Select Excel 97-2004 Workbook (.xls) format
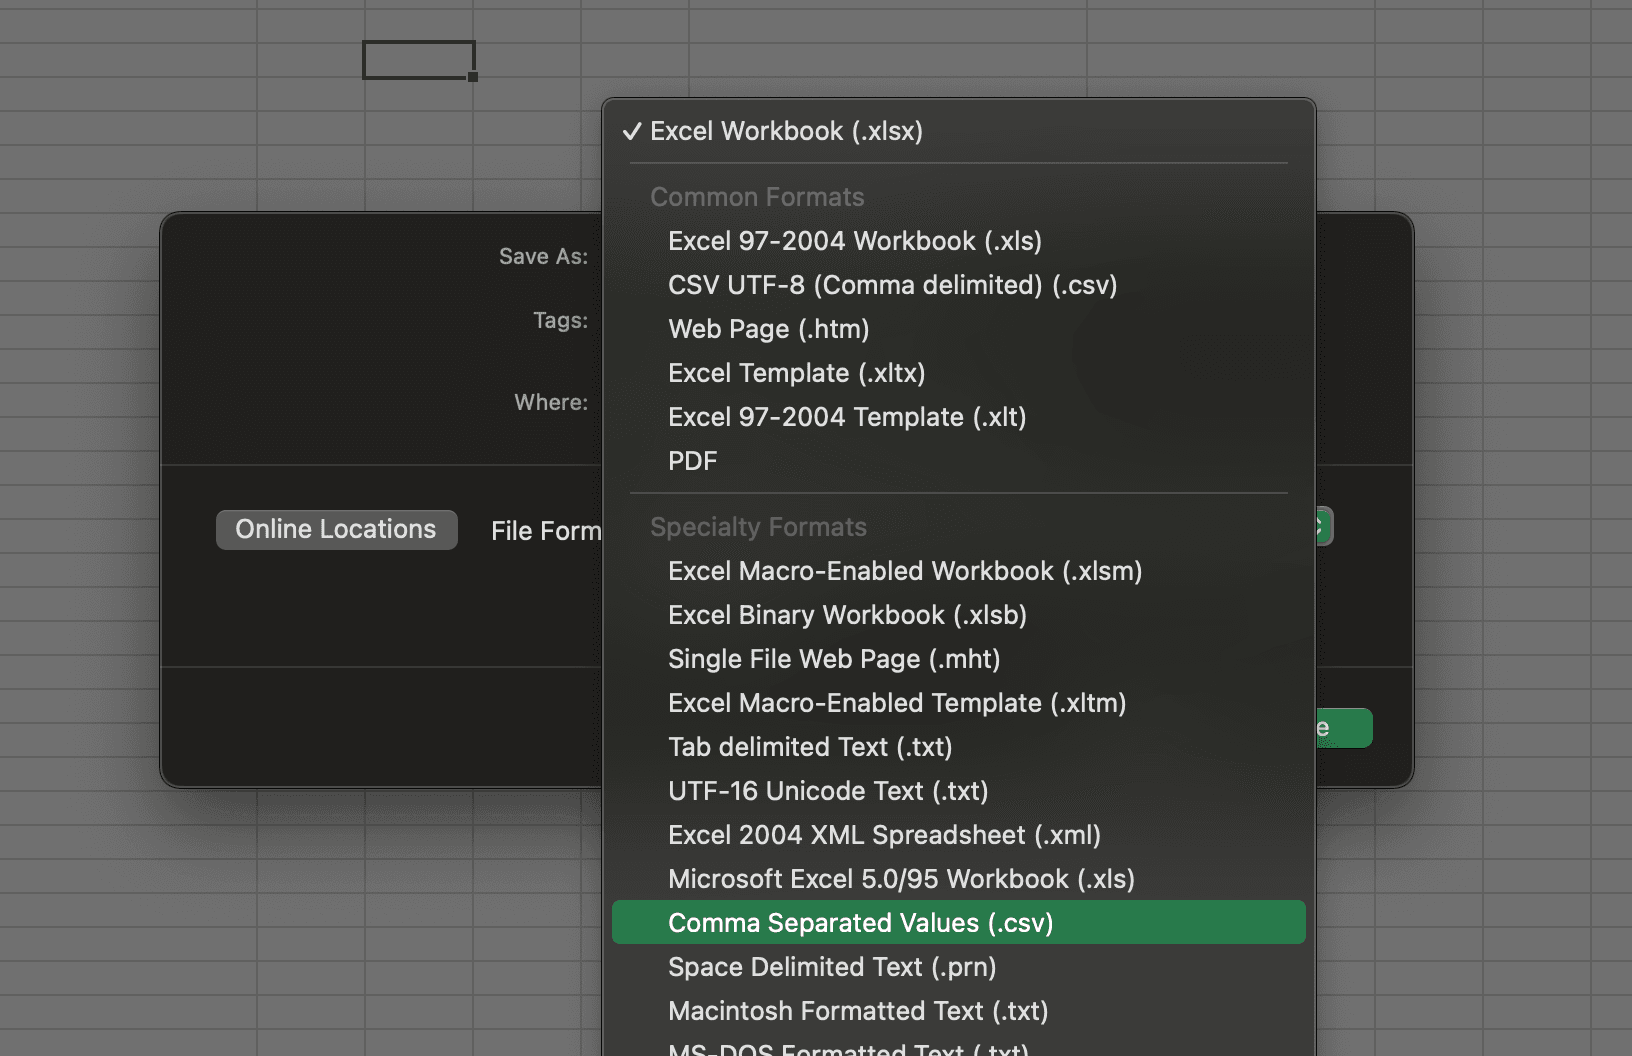Image resolution: width=1632 pixels, height=1056 pixels. point(958,241)
